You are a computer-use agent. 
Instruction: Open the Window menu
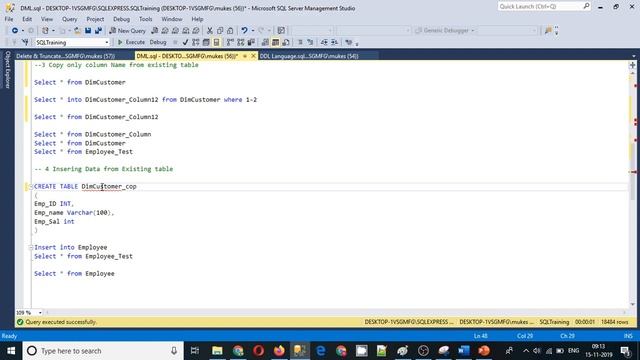172,19
